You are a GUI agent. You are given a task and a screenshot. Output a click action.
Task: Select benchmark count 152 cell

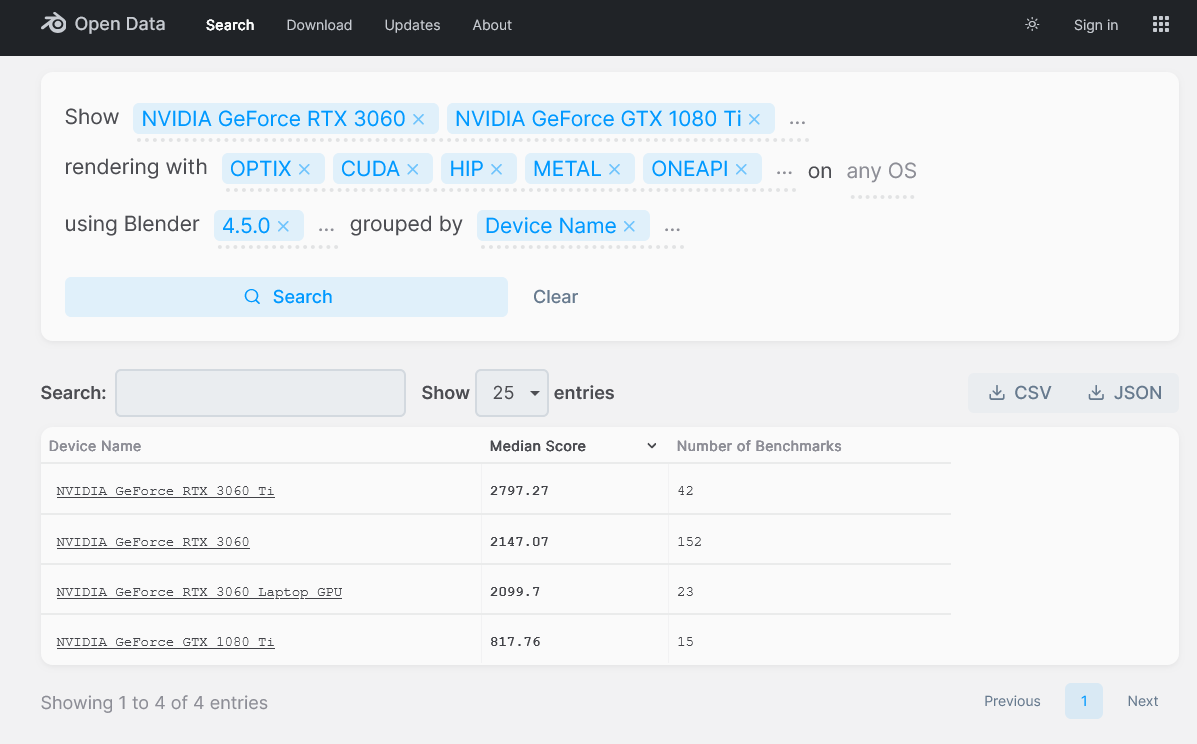click(689, 542)
